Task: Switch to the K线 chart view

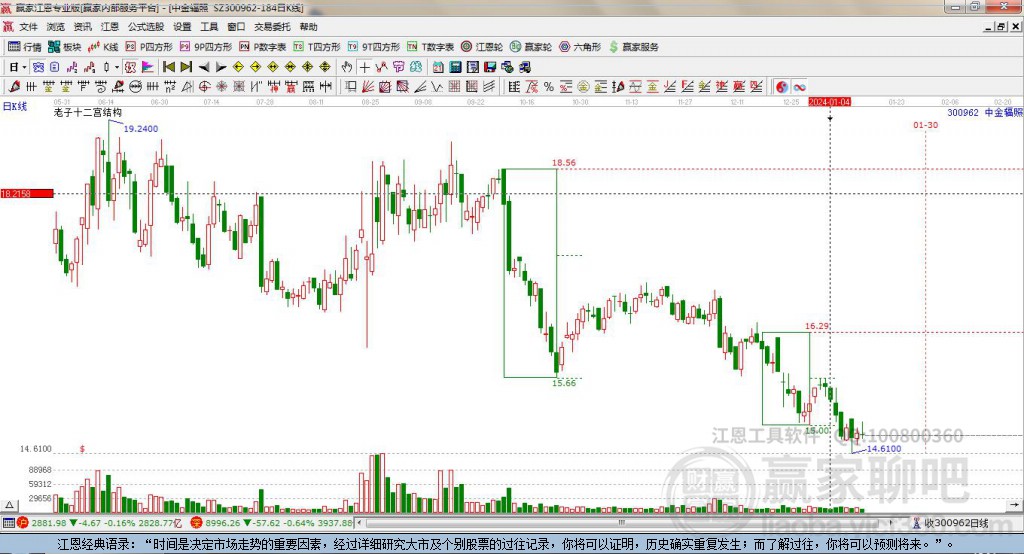Action: pos(103,47)
